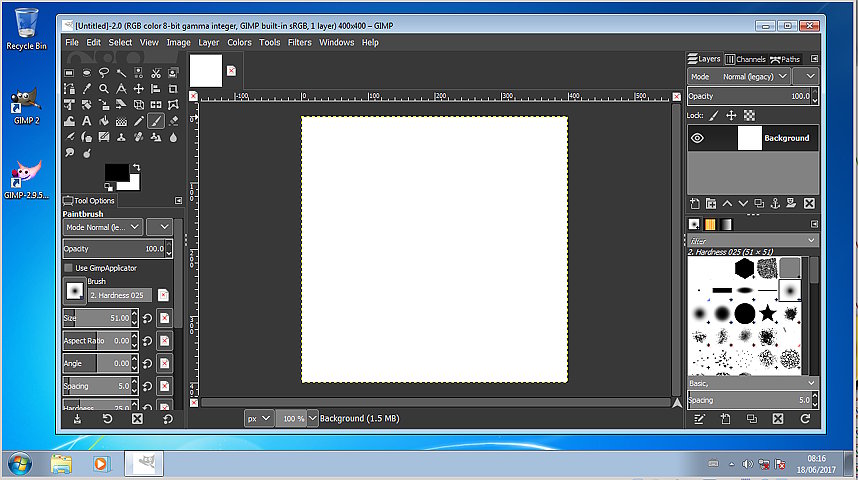This screenshot has width=858, height=480.
Task: Toggle lock alpha channel checkerboard
Action: tap(749, 115)
